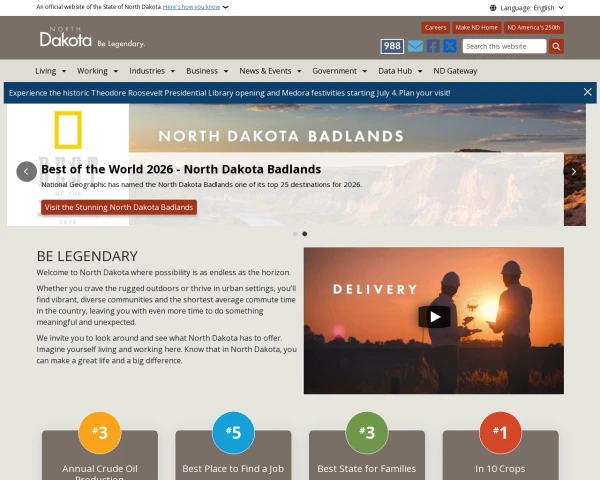Dismiss the Theodore Roosevelt Library alert banner

(x=588, y=92)
